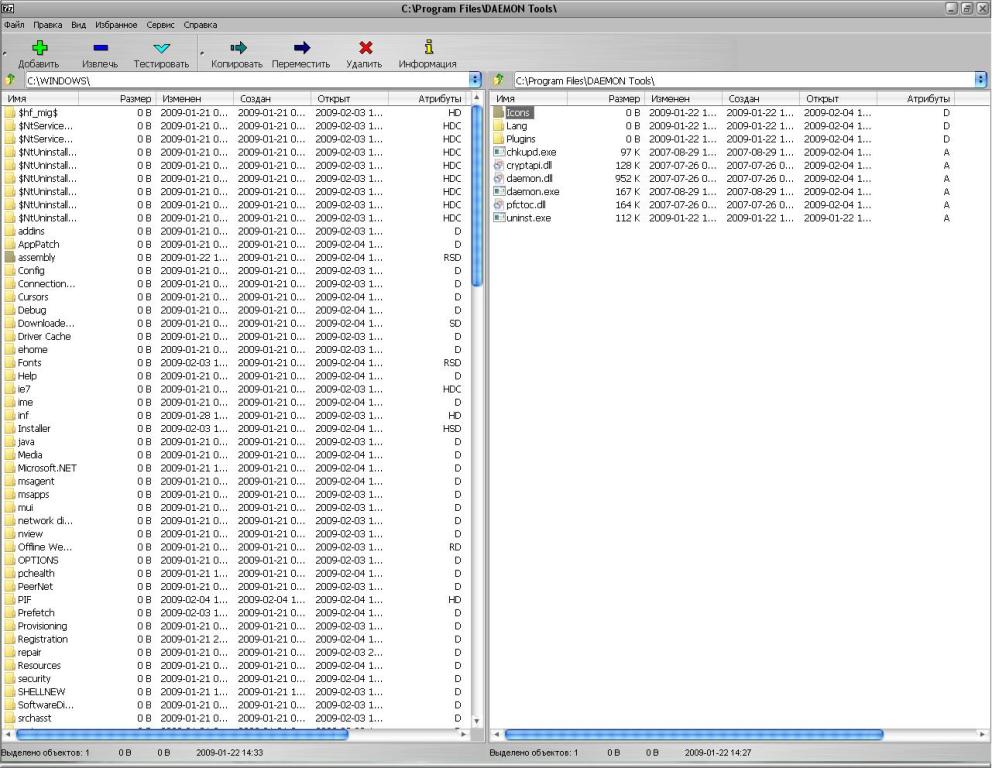Open the Справка menu
This screenshot has height=768, width=992.
[200, 25]
